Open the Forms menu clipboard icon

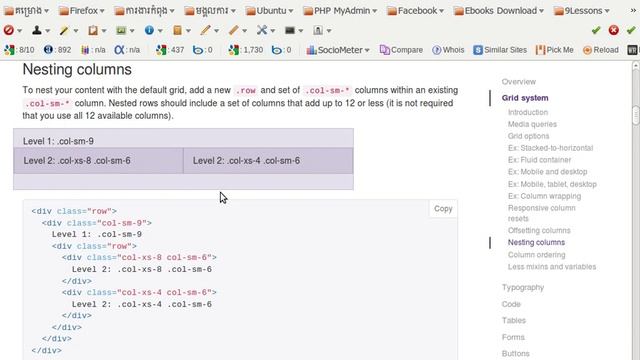click(x=93, y=30)
